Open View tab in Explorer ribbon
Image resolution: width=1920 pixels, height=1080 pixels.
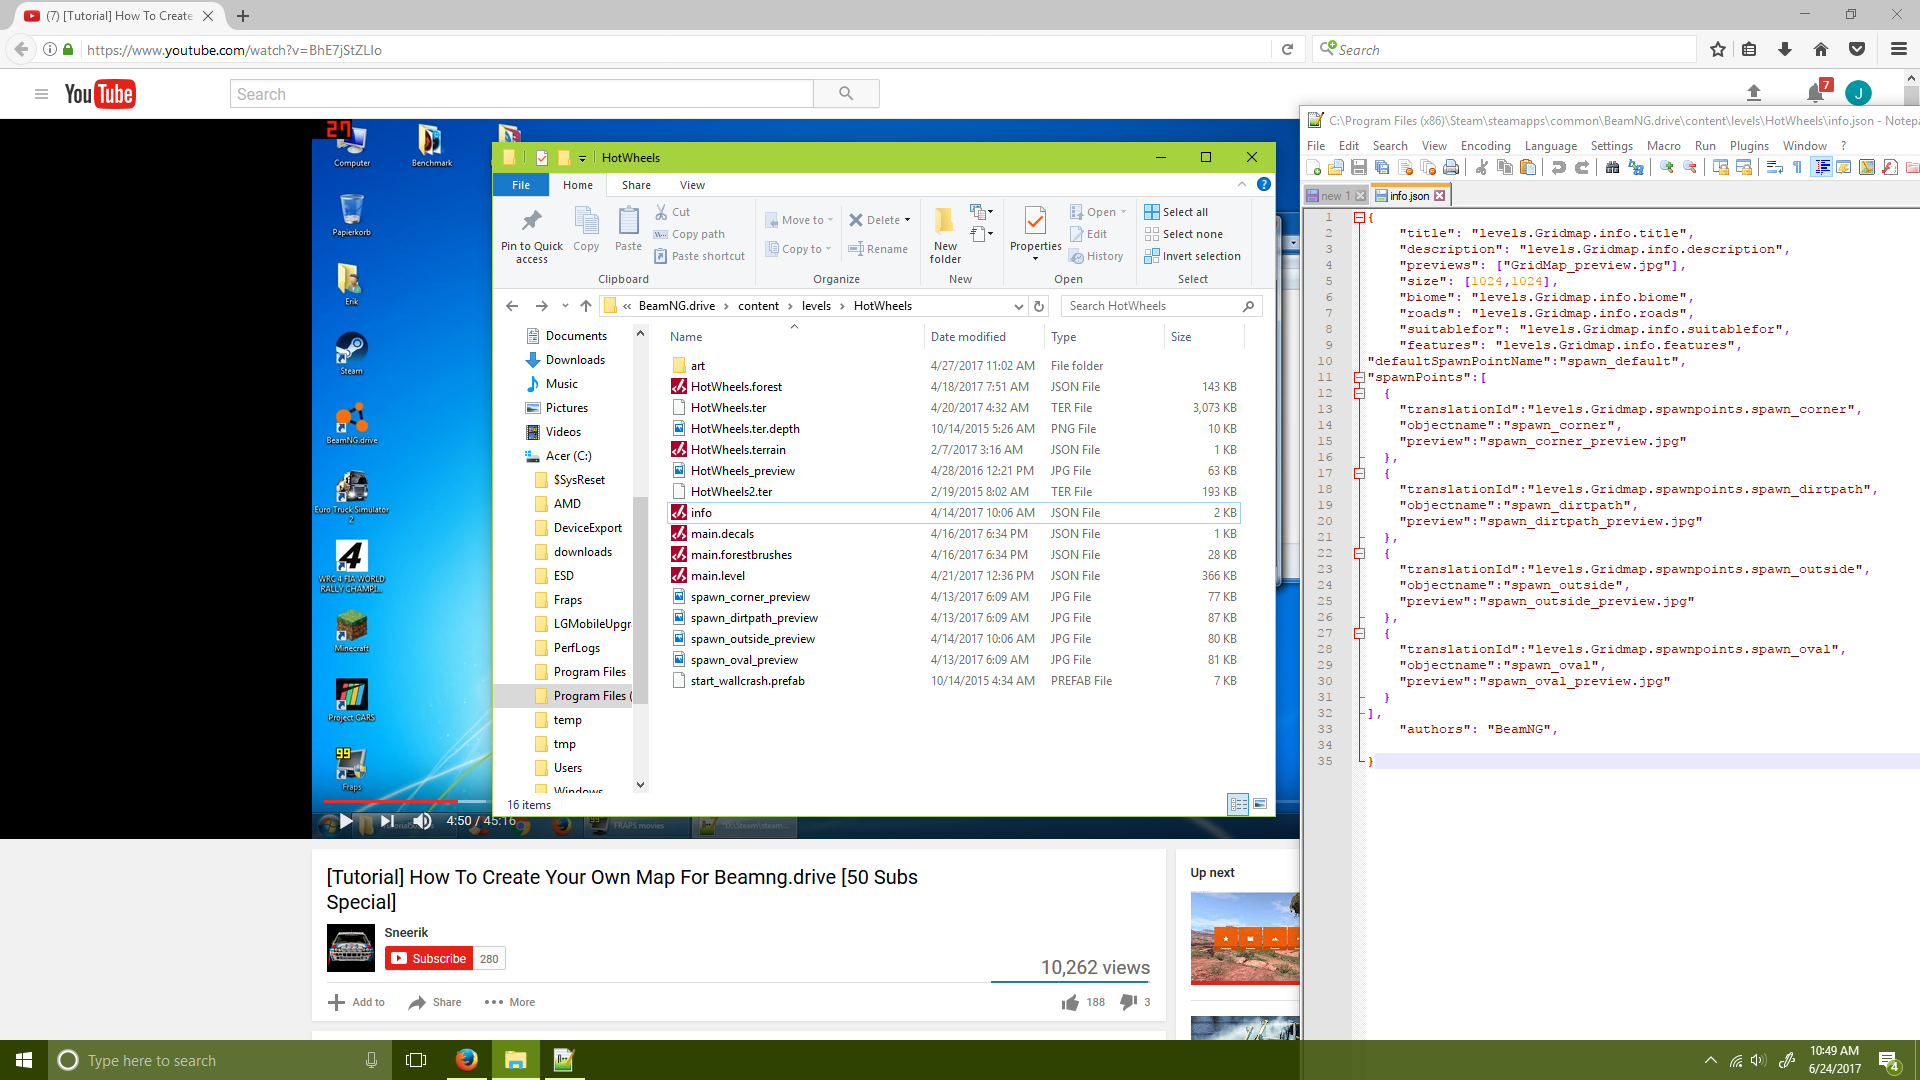coord(692,185)
